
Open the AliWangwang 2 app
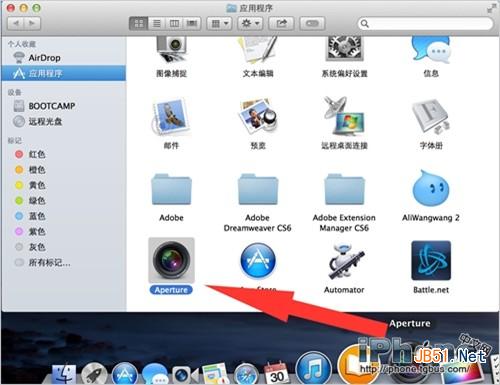pos(431,188)
